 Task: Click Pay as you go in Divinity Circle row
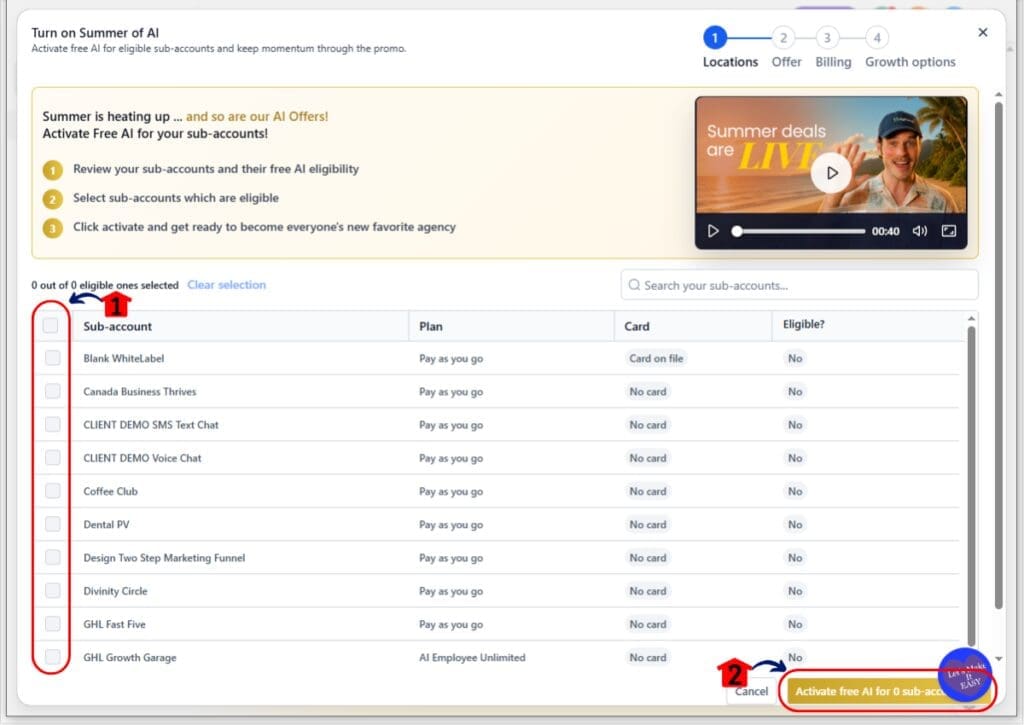tap(451, 591)
